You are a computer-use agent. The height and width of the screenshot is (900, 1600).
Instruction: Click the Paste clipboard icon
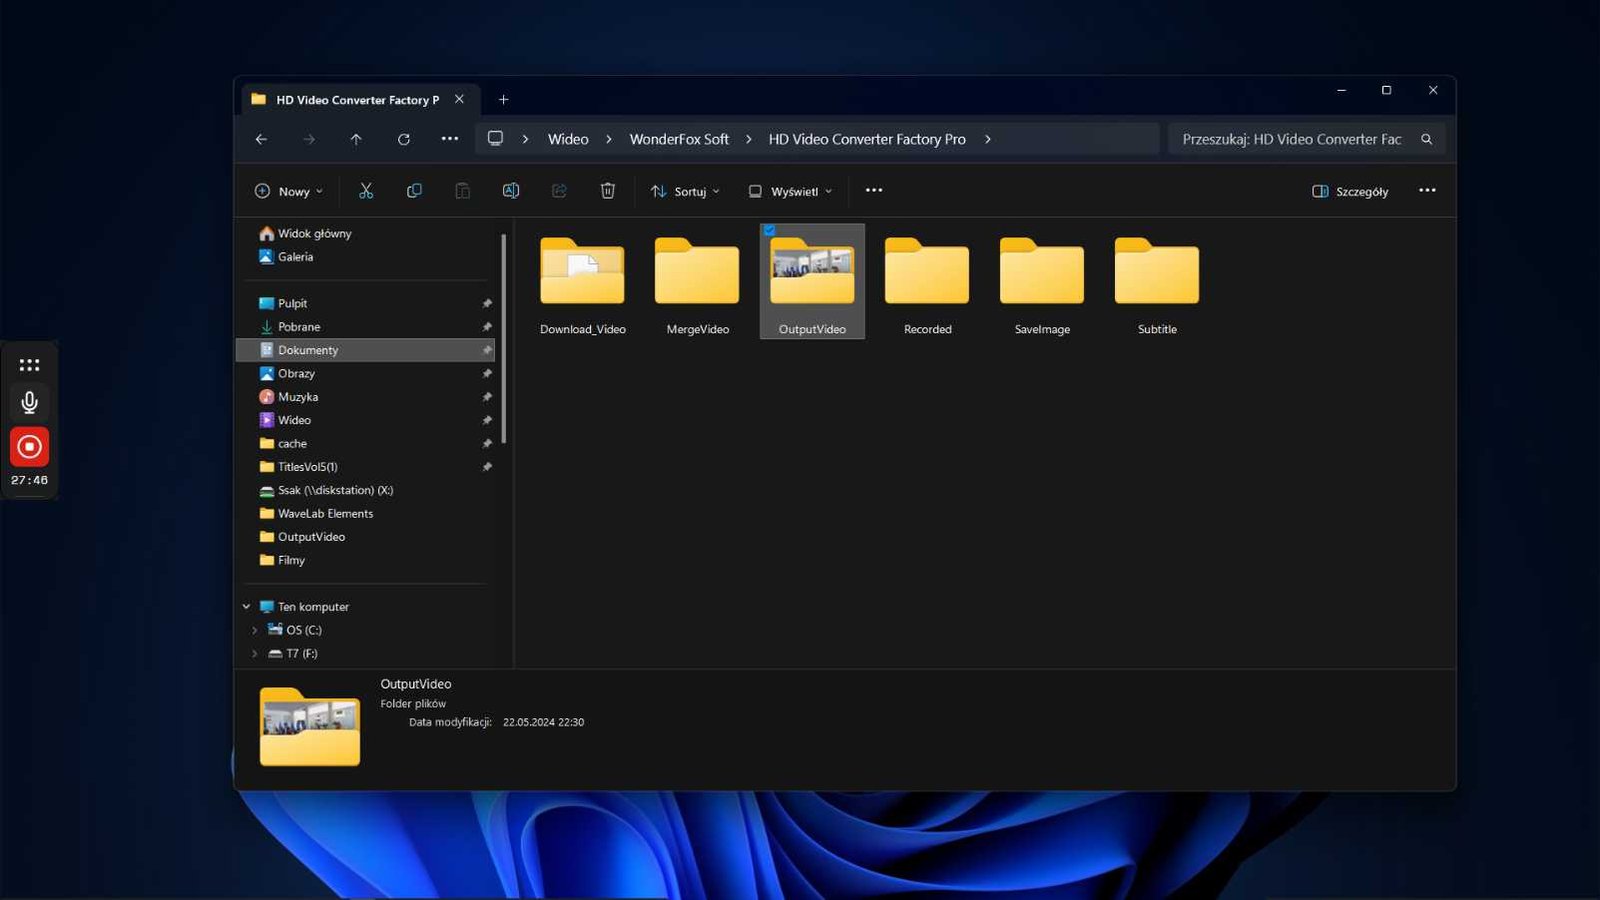pos(462,191)
